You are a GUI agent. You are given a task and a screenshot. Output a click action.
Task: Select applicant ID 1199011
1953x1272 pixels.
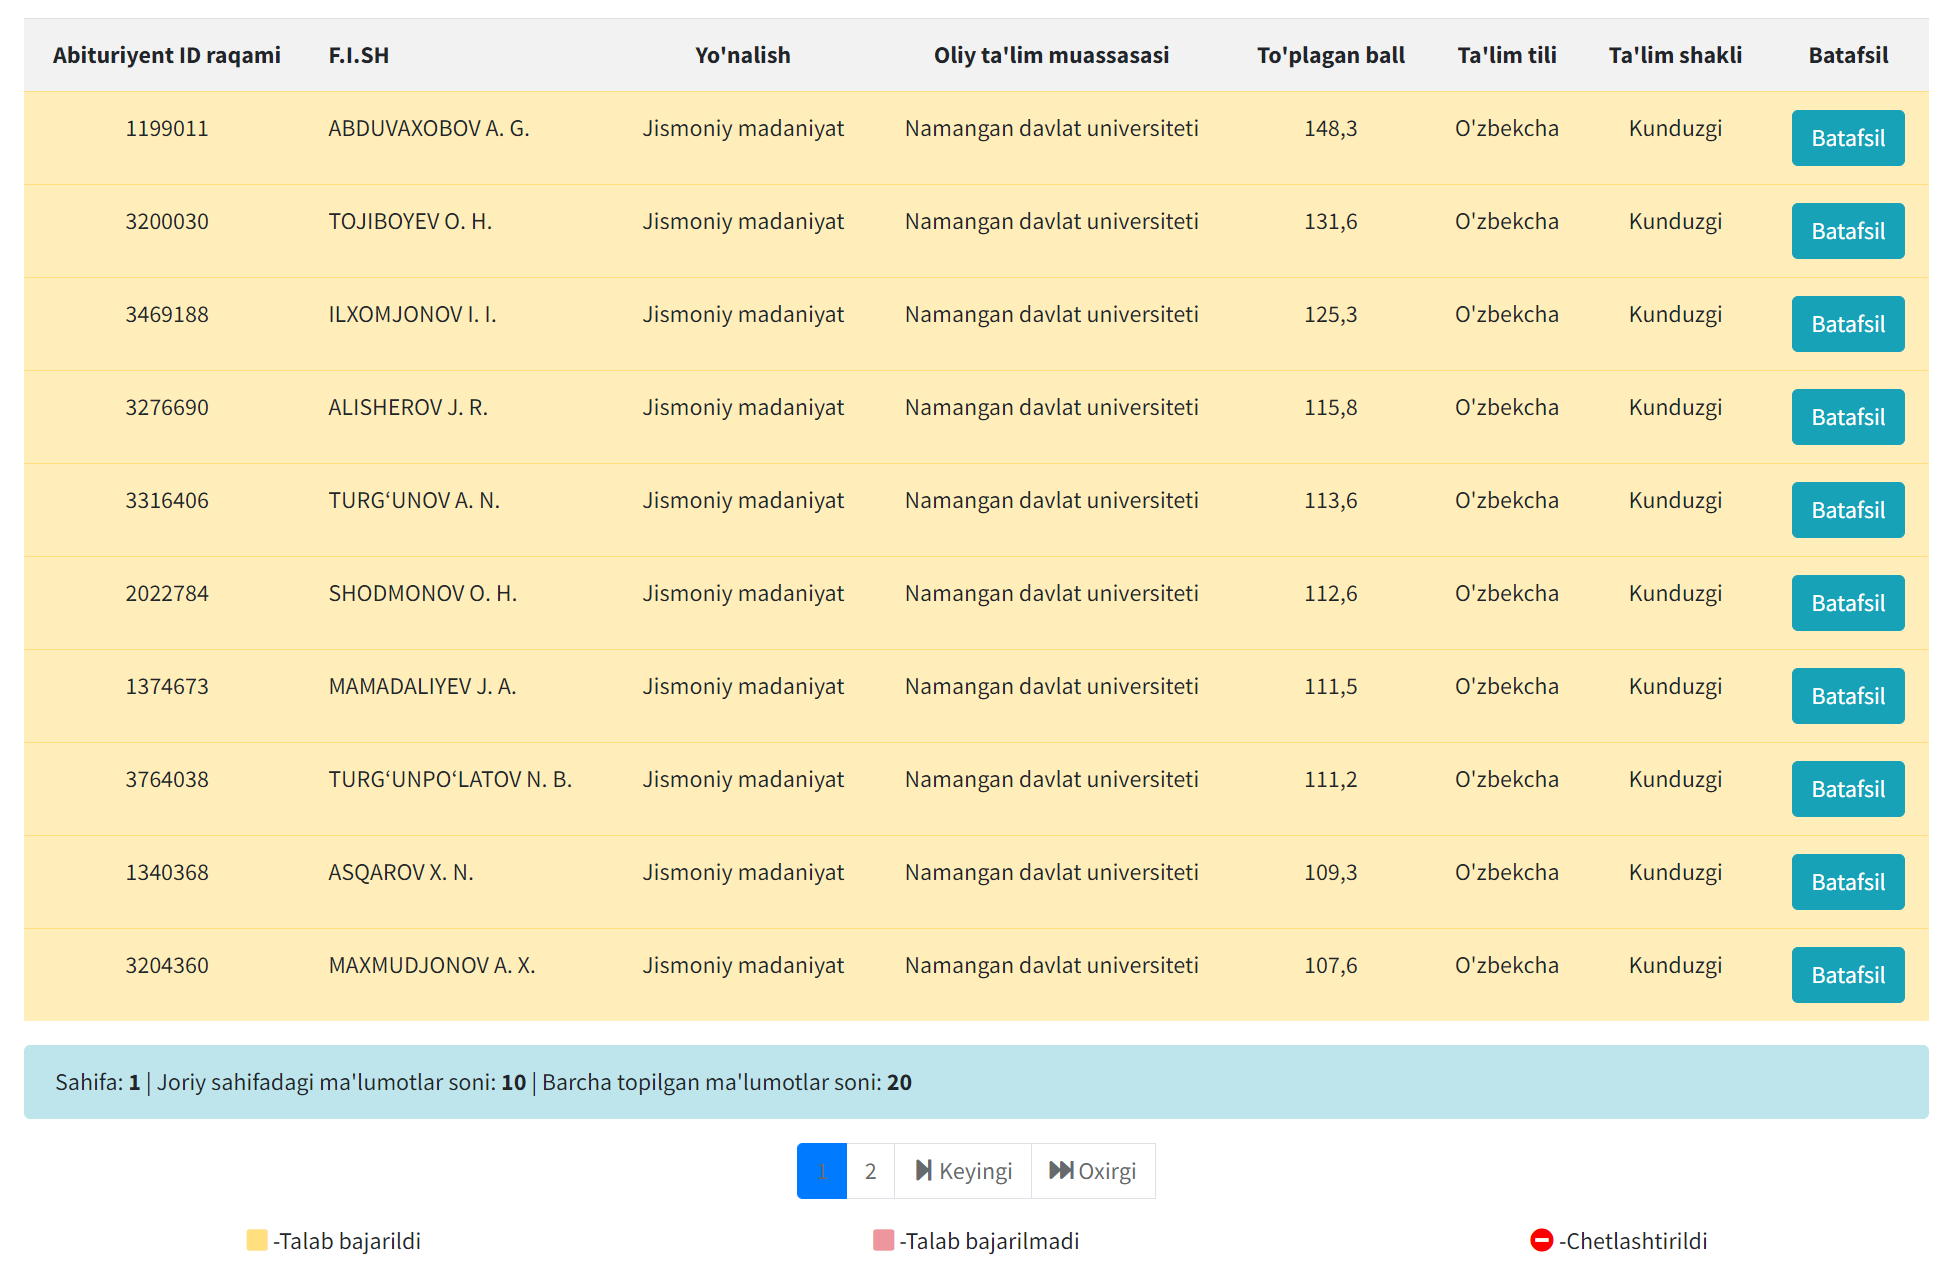coord(167,128)
